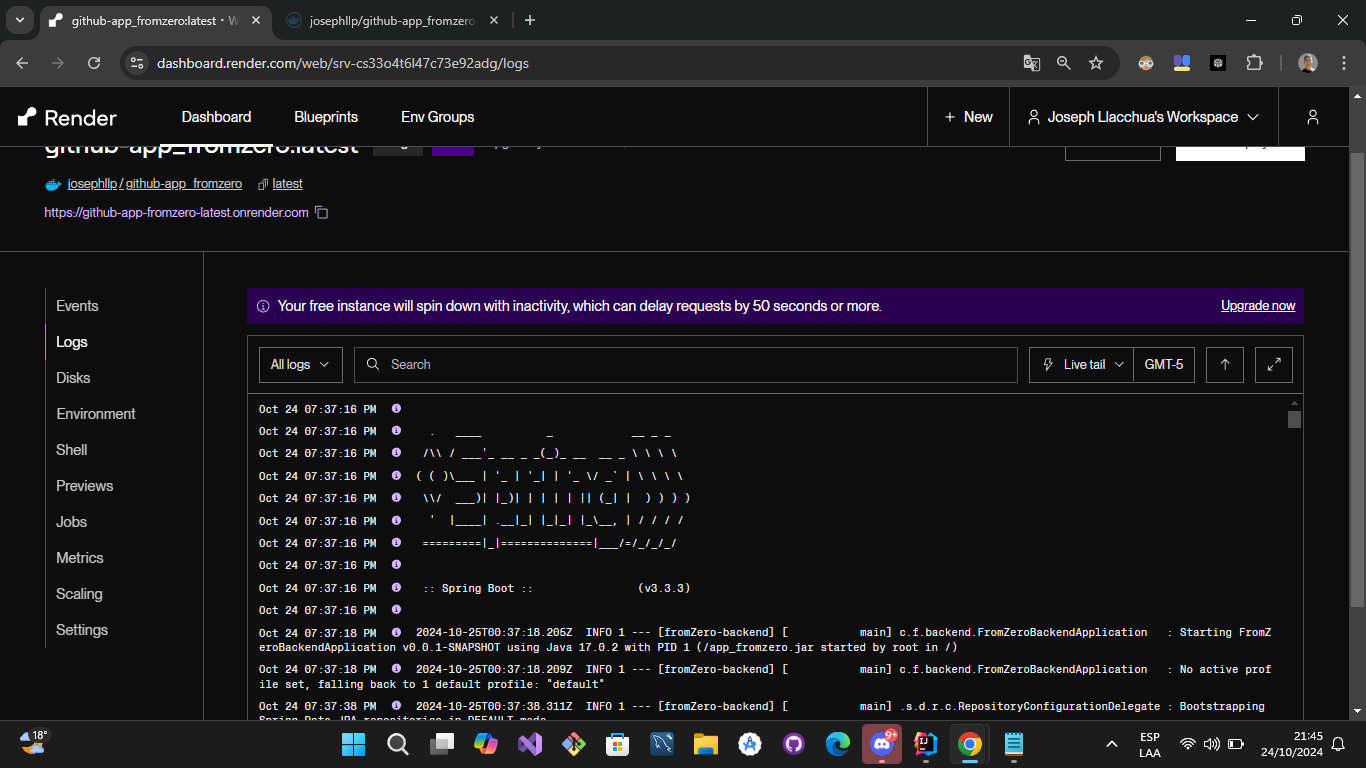Change the GMT-5 timezone setting
This screenshot has width=1366, height=768.
tap(1164, 365)
